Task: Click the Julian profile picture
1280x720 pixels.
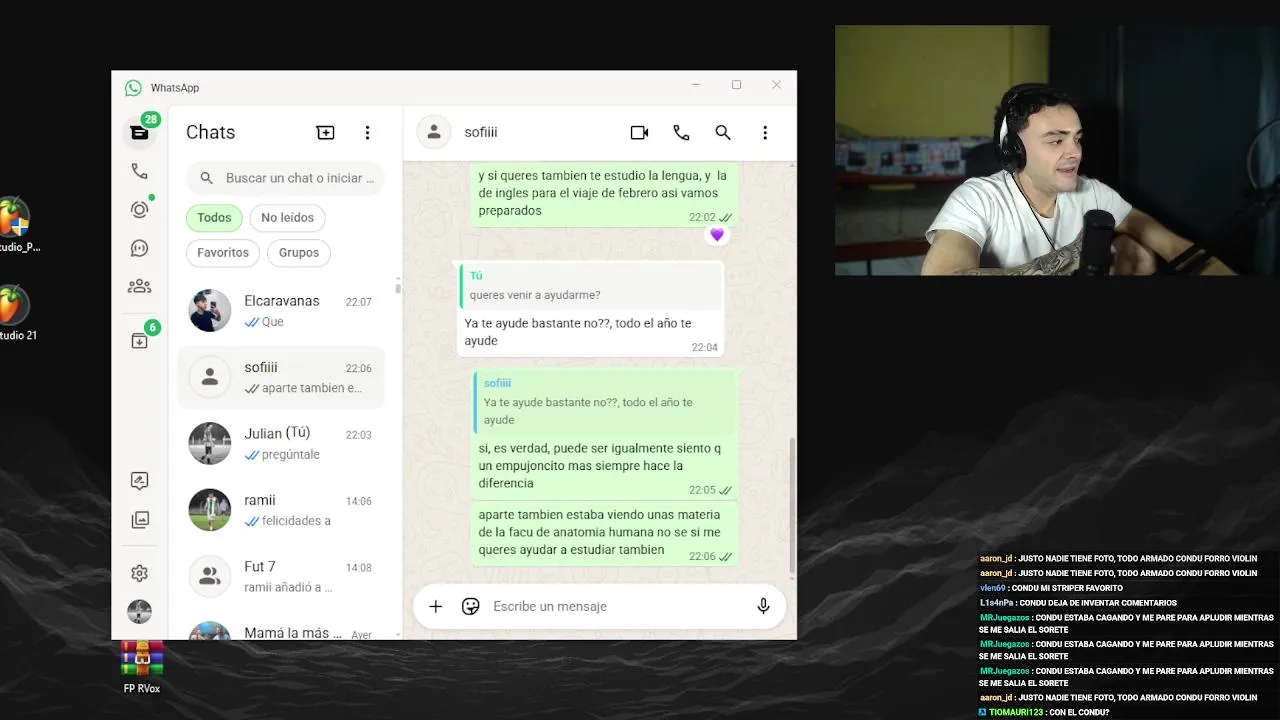Action: point(210,443)
